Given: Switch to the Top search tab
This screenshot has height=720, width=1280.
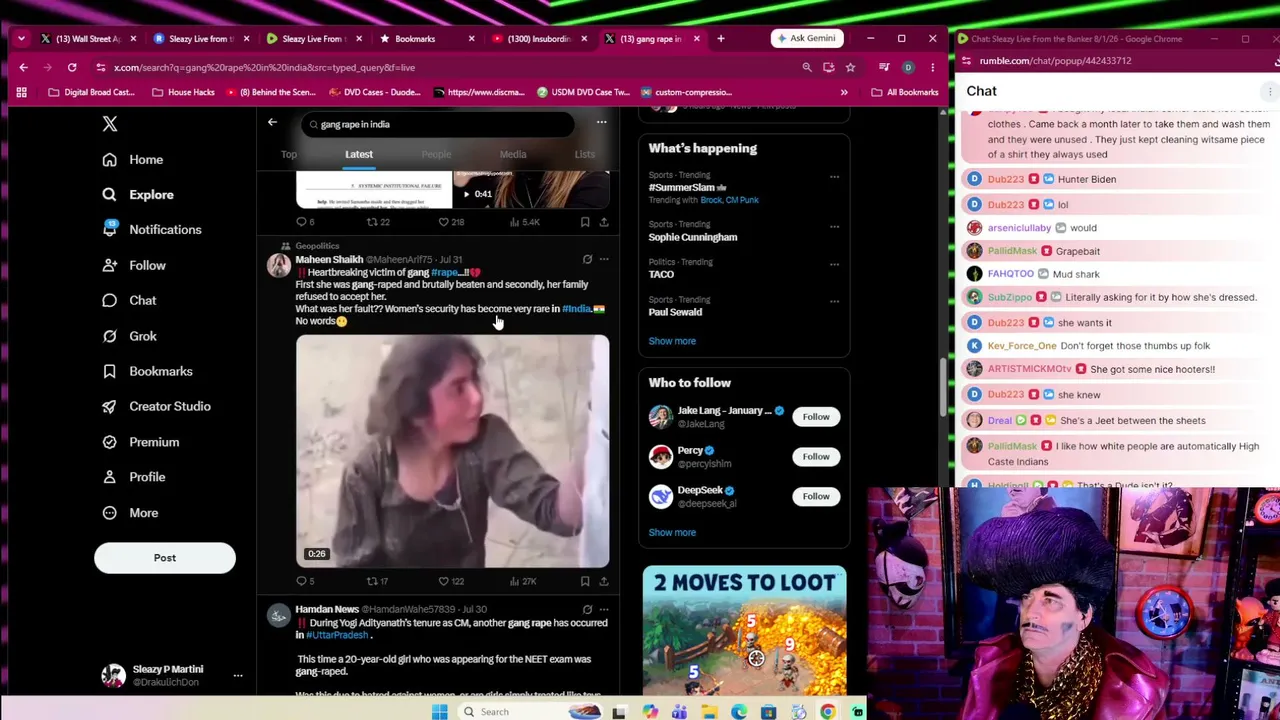Looking at the screenshot, I should click(288, 155).
